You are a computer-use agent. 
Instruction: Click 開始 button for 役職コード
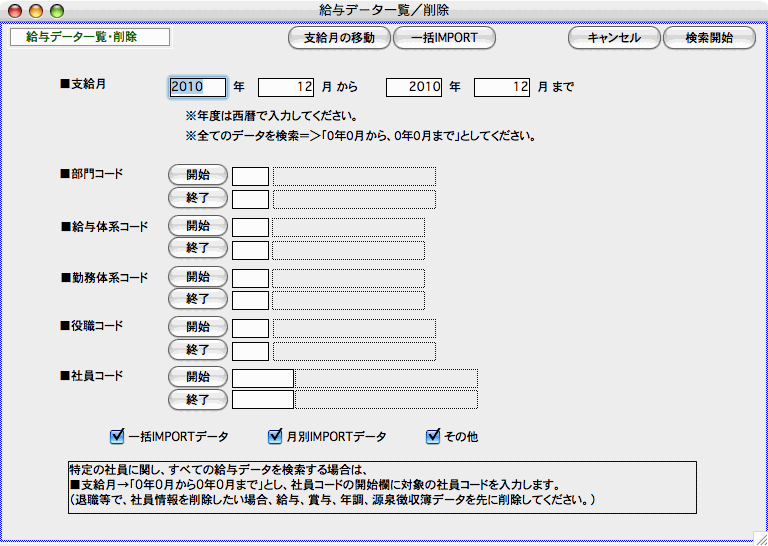pyautogui.click(x=197, y=327)
